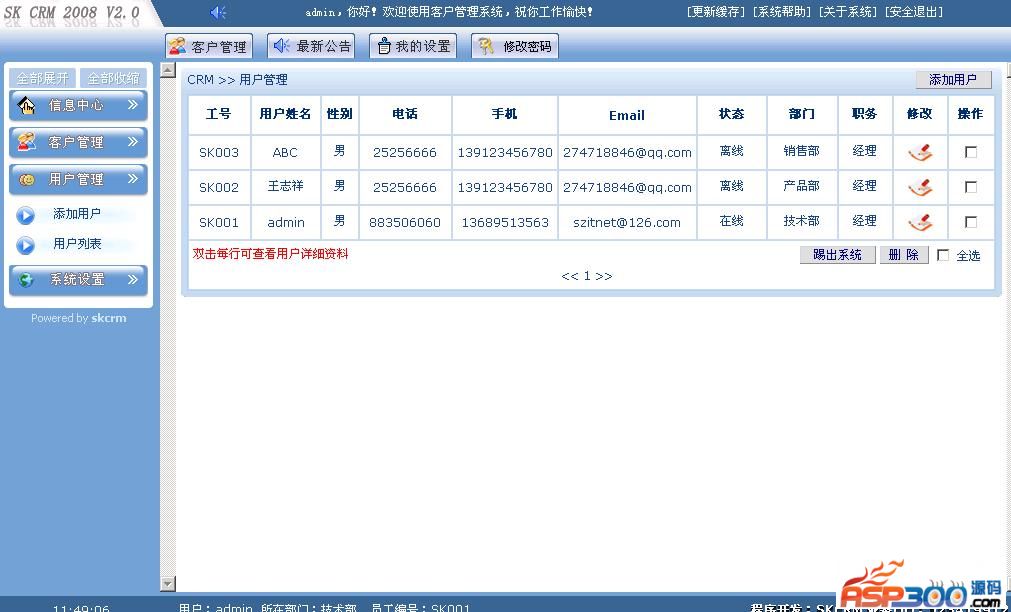Click the icon on 我的设置 toolbar button

[384, 46]
